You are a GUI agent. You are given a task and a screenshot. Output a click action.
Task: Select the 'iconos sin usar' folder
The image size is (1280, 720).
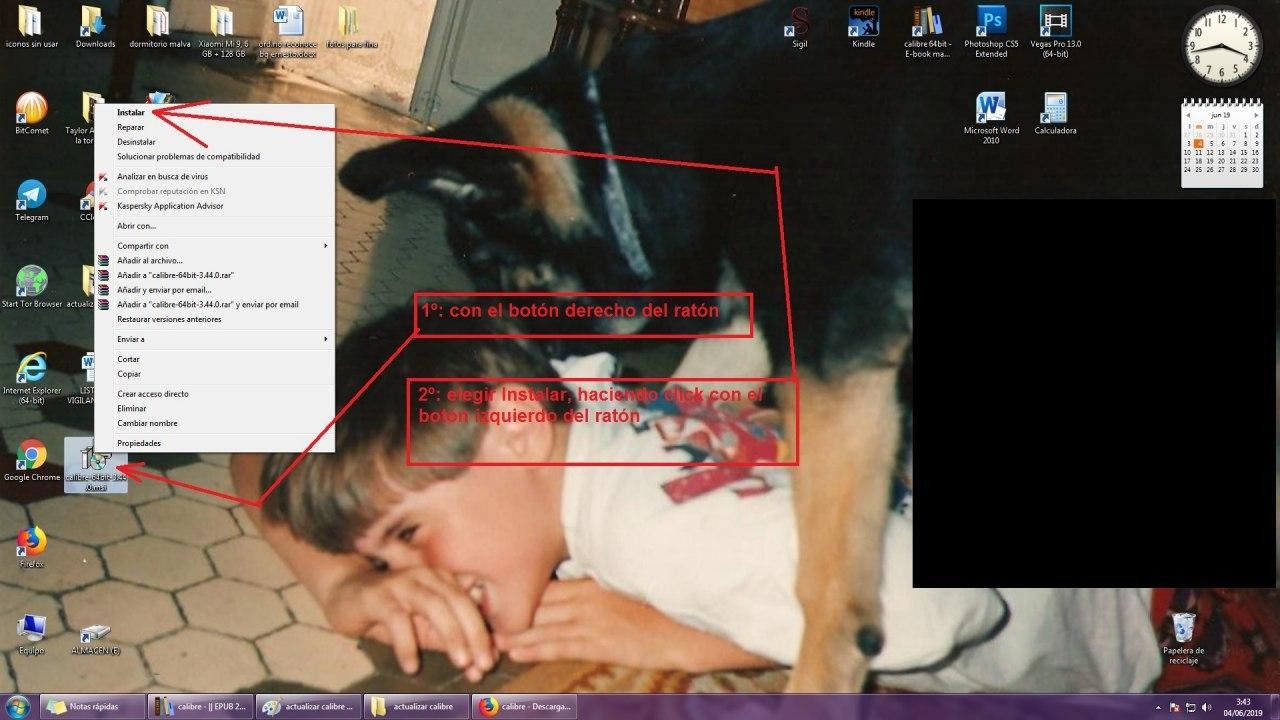tap(32, 27)
